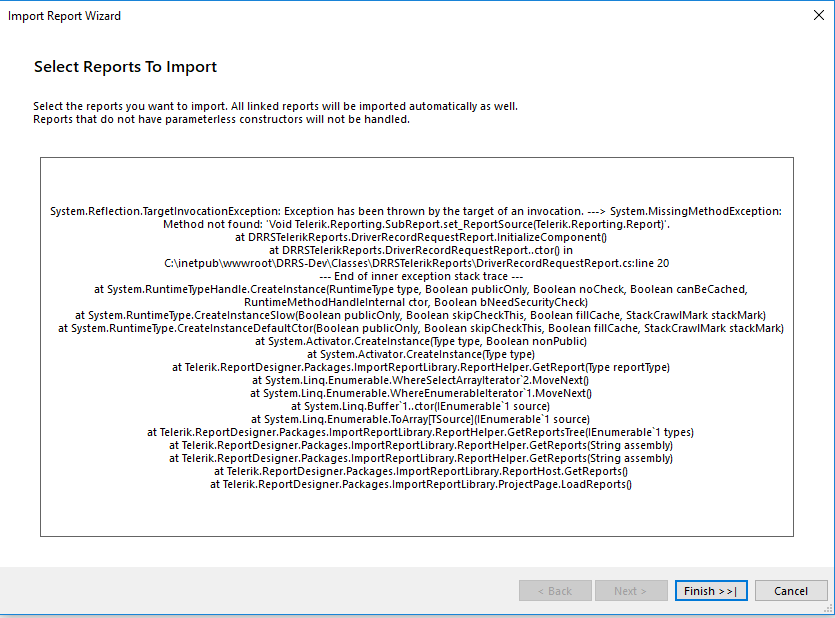Viewport: 835px width, 618px height.
Task: Click the disabled Next button
Action: (631, 591)
